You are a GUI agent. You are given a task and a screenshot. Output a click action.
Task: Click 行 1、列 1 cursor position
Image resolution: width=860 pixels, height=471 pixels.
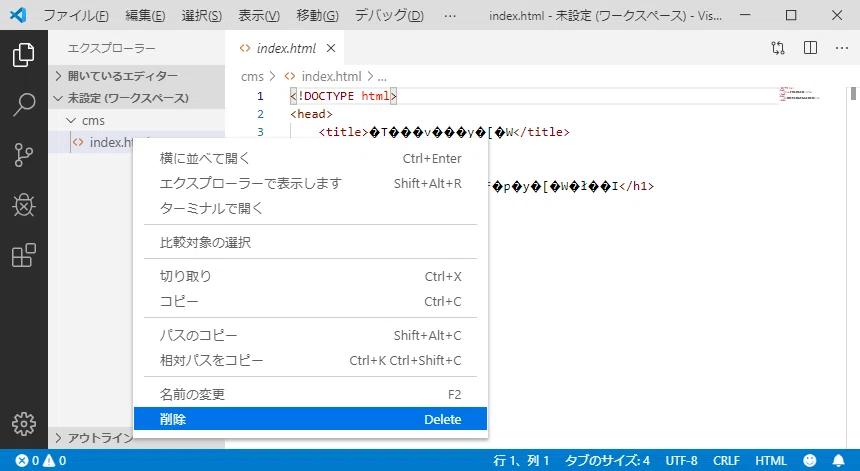point(521,461)
